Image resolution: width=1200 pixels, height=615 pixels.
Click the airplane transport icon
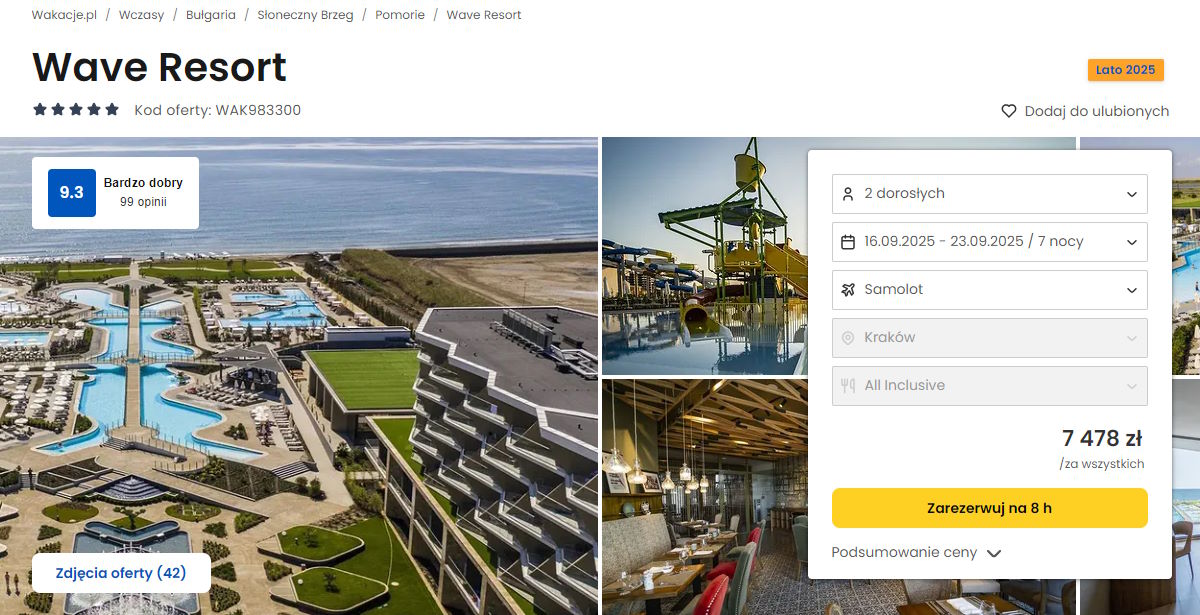coord(848,290)
